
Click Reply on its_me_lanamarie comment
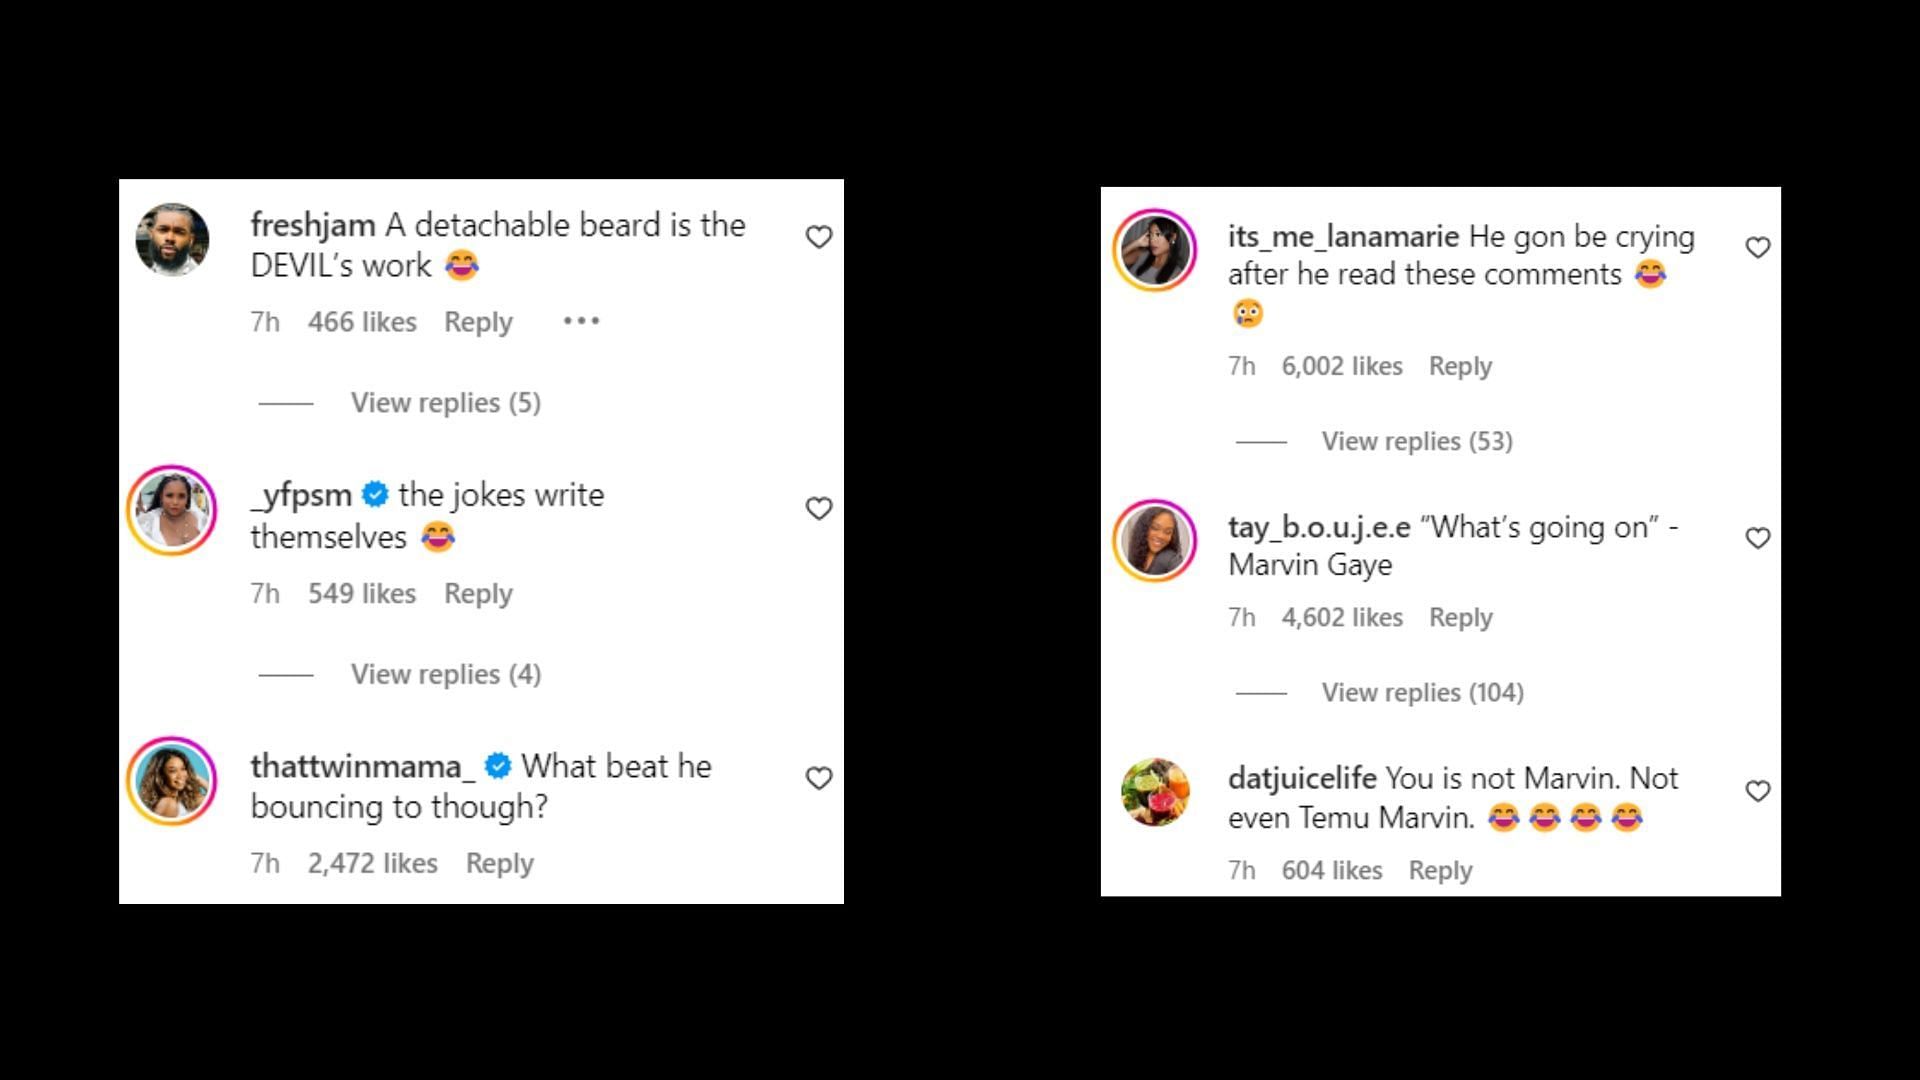tap(1460, 365)
